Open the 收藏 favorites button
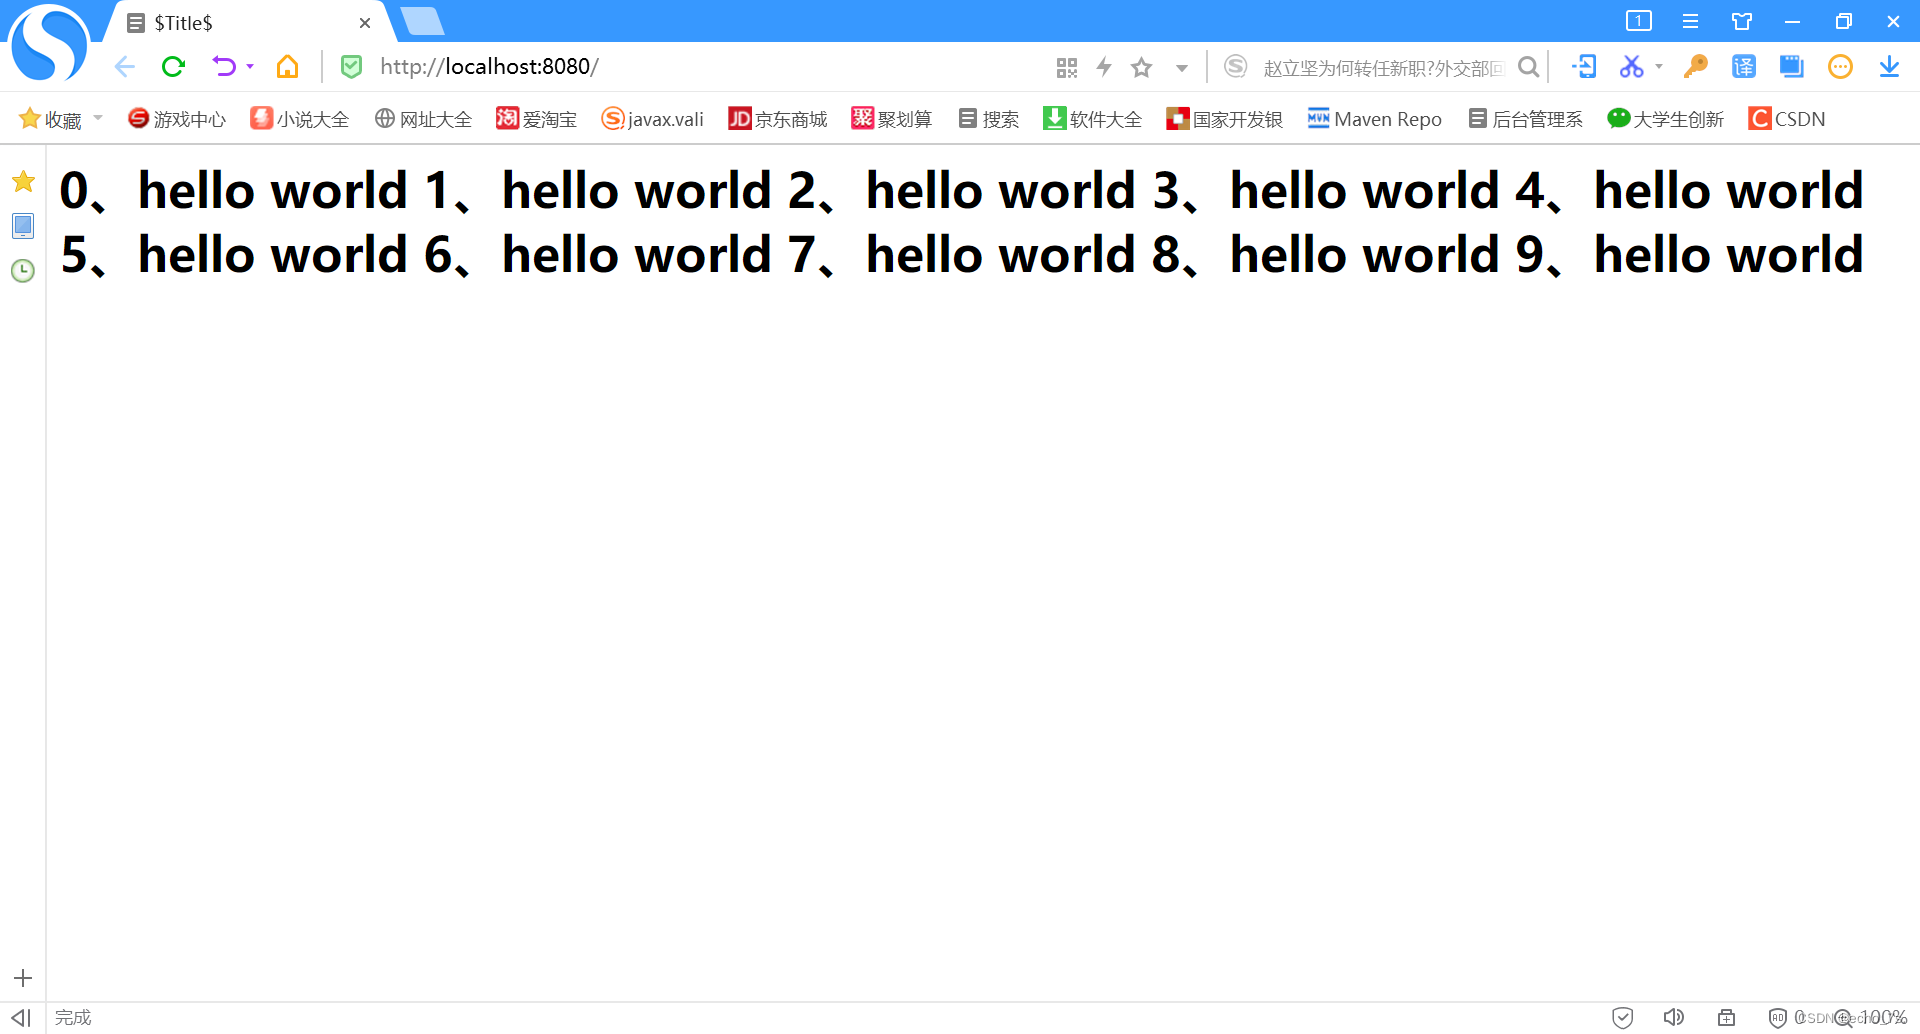 (x=50, y=119)
